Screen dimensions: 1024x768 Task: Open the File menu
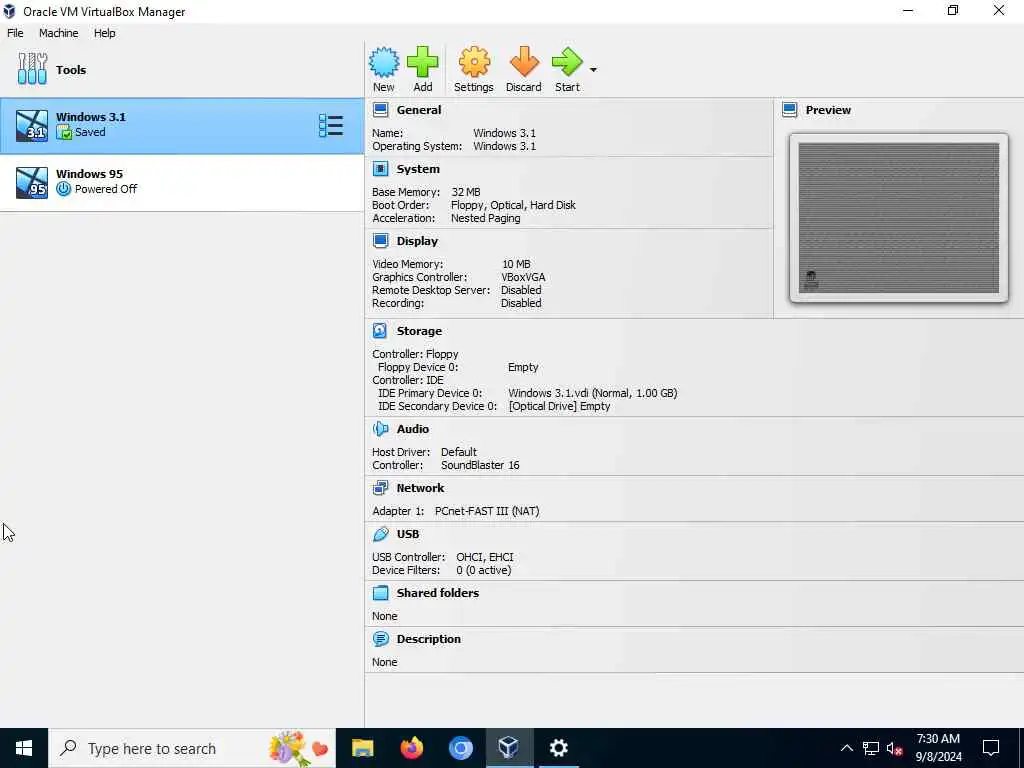point(15,33)
